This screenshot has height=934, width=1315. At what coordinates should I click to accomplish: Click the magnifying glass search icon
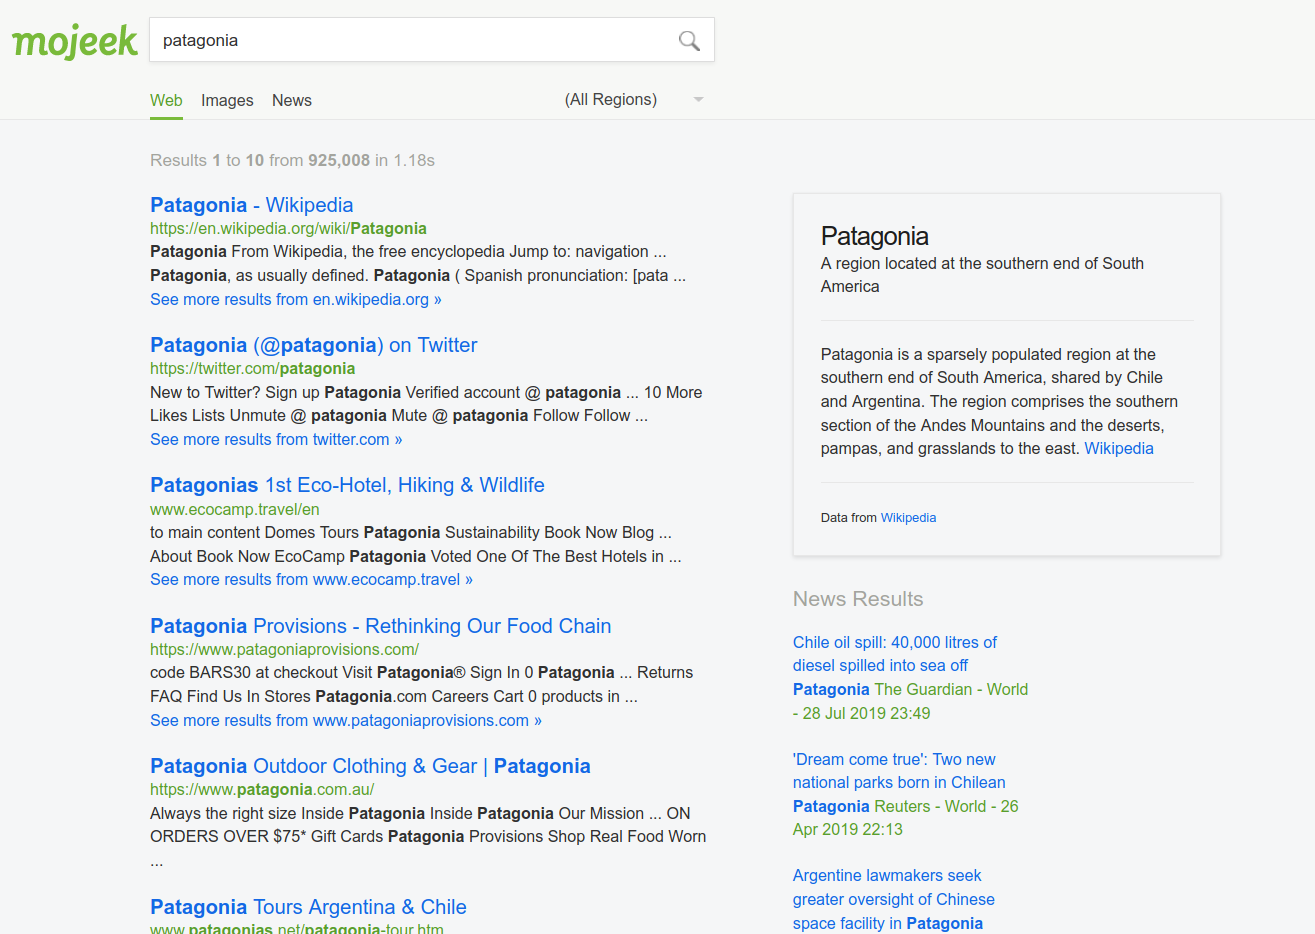(x=689, y=40)
